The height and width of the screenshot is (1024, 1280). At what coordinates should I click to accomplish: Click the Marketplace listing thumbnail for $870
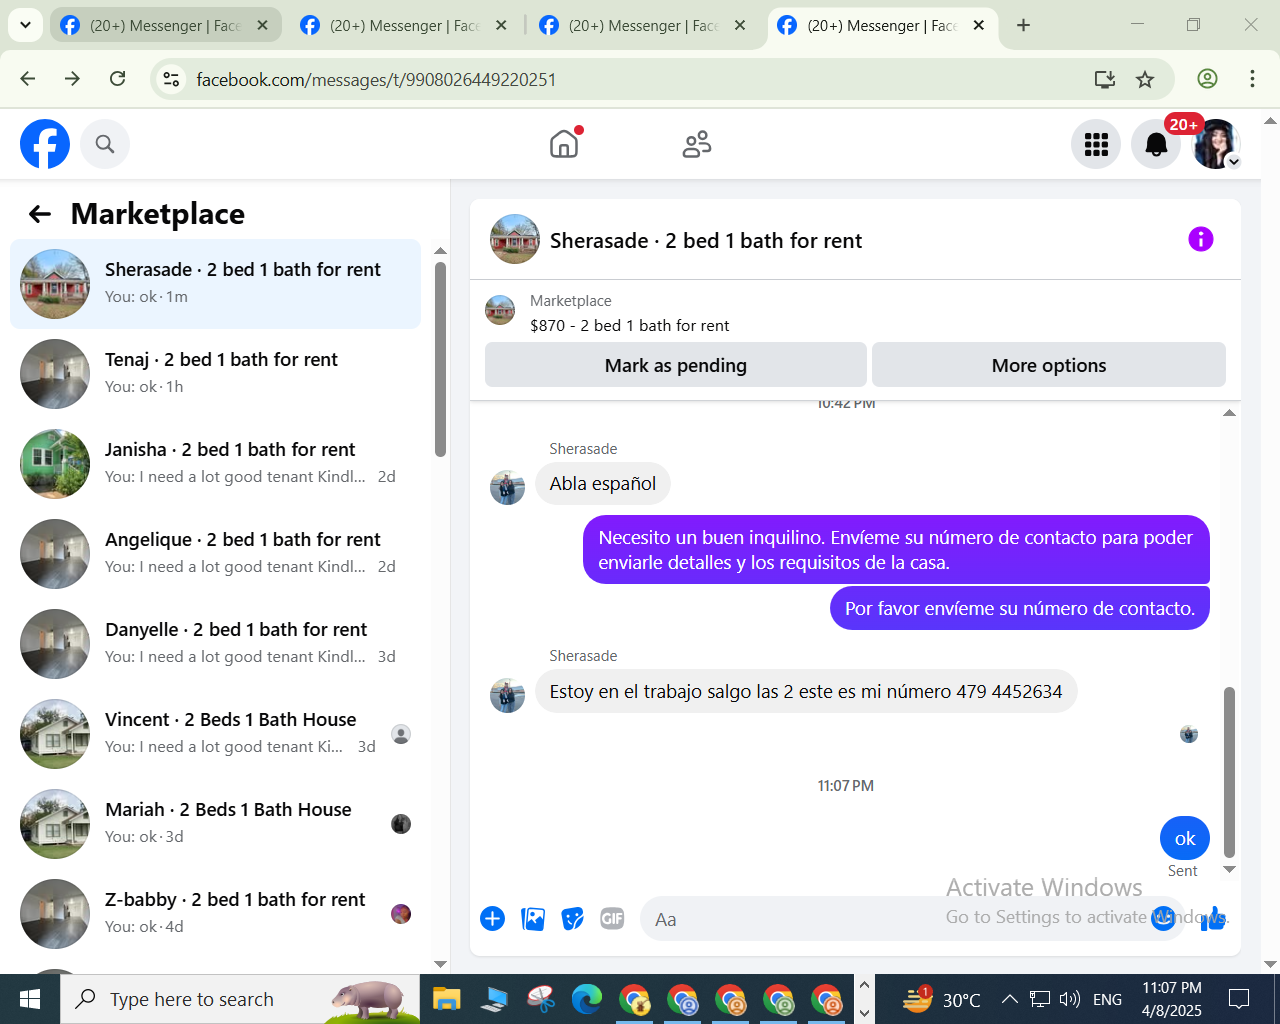500,310
